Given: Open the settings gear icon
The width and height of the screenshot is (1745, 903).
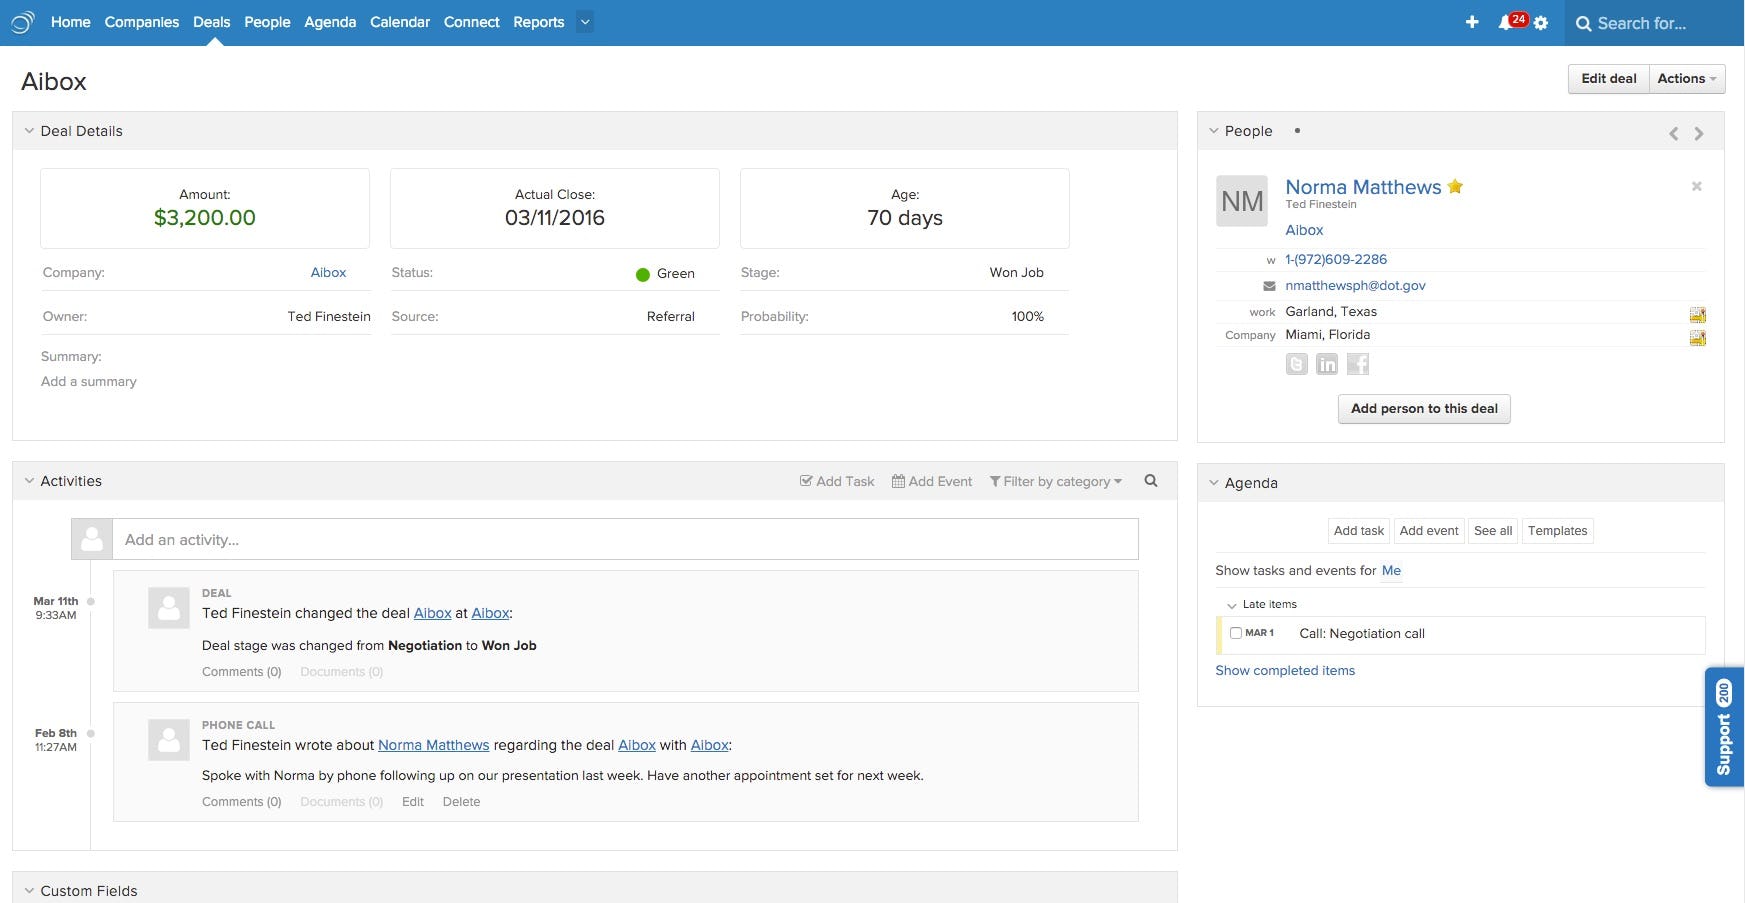Looking at the screenshot, I should (1541, 23).
